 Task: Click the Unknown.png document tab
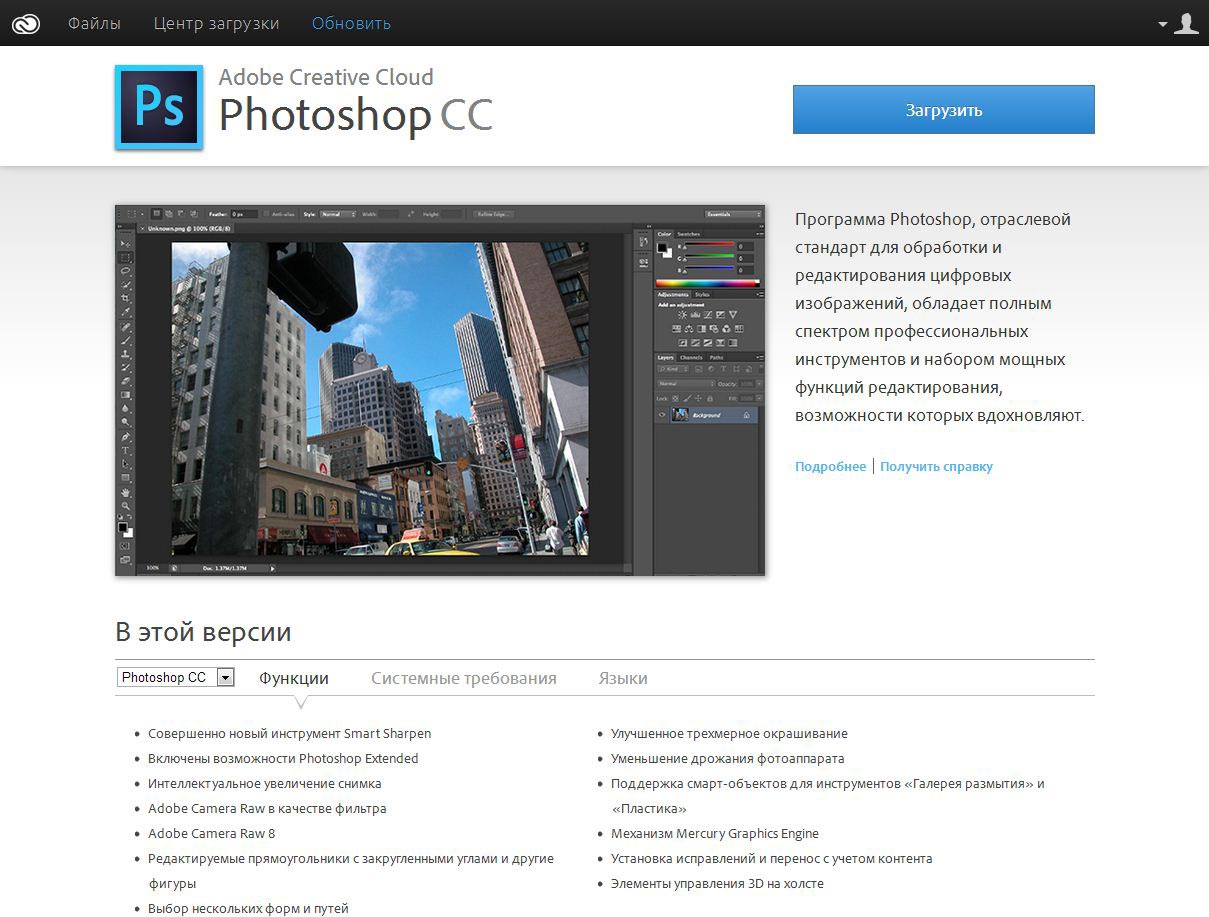[186, 229]
